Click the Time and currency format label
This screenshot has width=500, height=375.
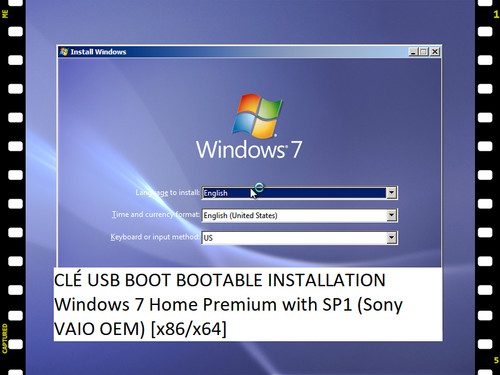click(x=156, y=214)
